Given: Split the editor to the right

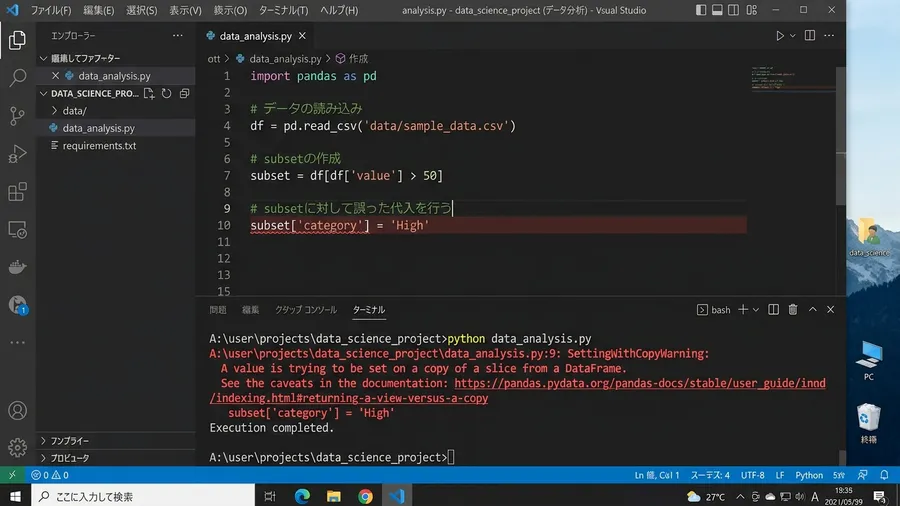Looking at the screenshot, I should (x=810, y=36).
